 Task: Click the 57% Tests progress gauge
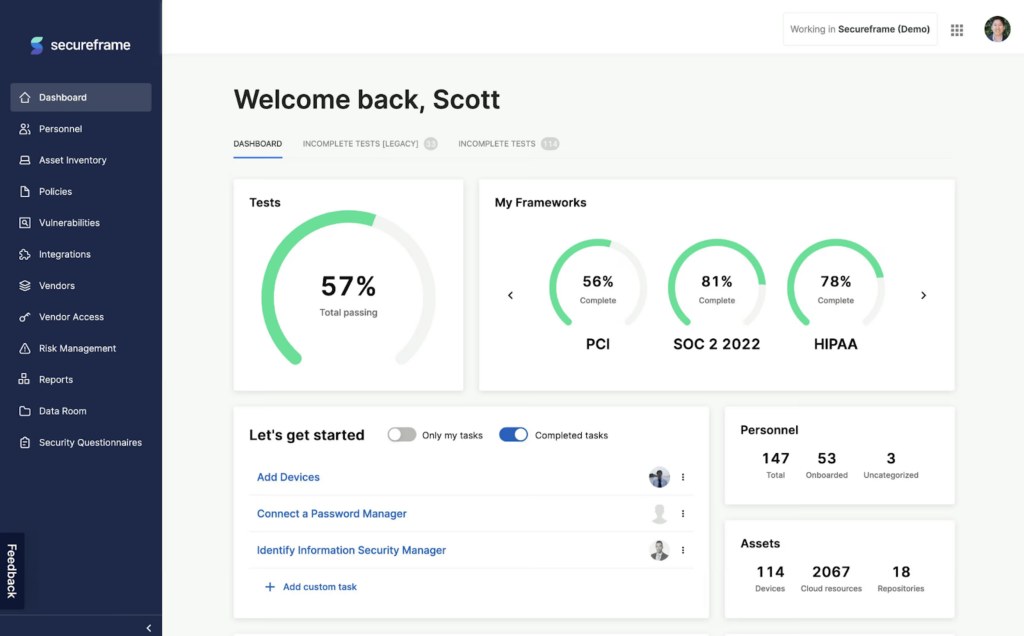[348, 290]
